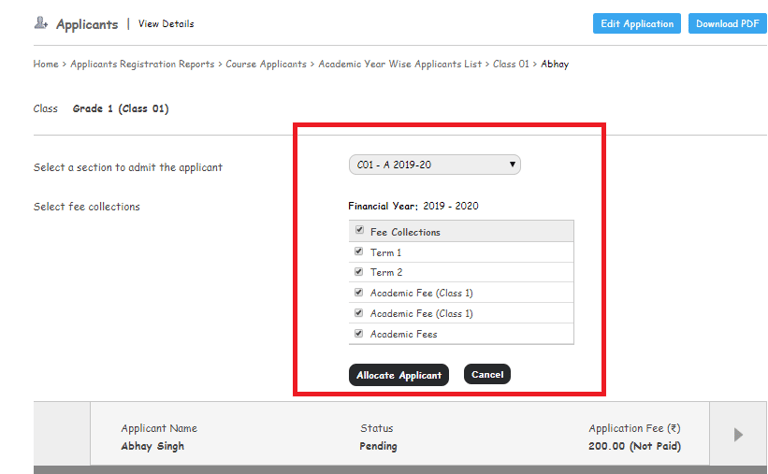Click the left cell of applicant row

pyautogui.click(x=62, y=434)
